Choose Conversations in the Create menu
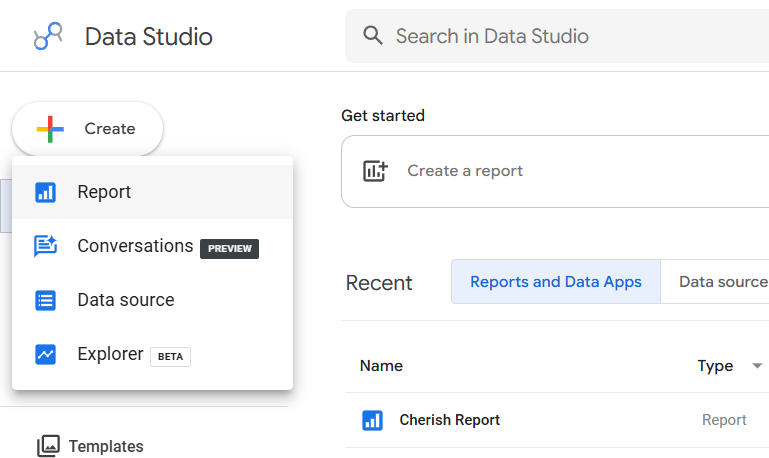Viewport: 769px width, 458px height. pyautogui.click(x=153, y=246)
